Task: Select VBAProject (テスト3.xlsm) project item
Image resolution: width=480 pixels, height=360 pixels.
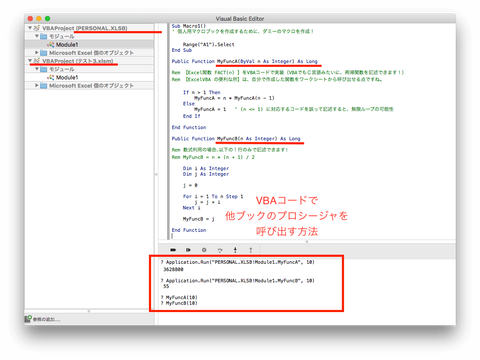Action: [77, 61]
